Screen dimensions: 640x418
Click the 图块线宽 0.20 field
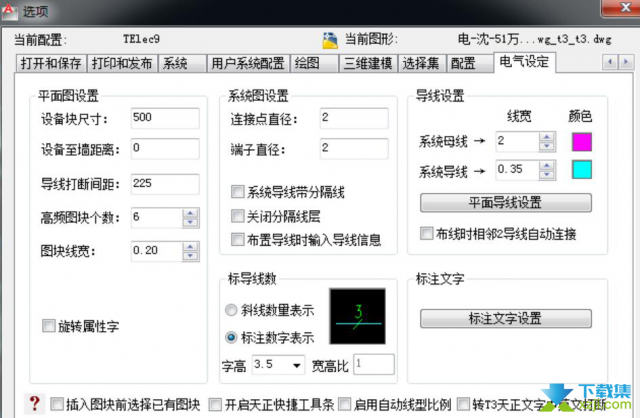point(157,251)
